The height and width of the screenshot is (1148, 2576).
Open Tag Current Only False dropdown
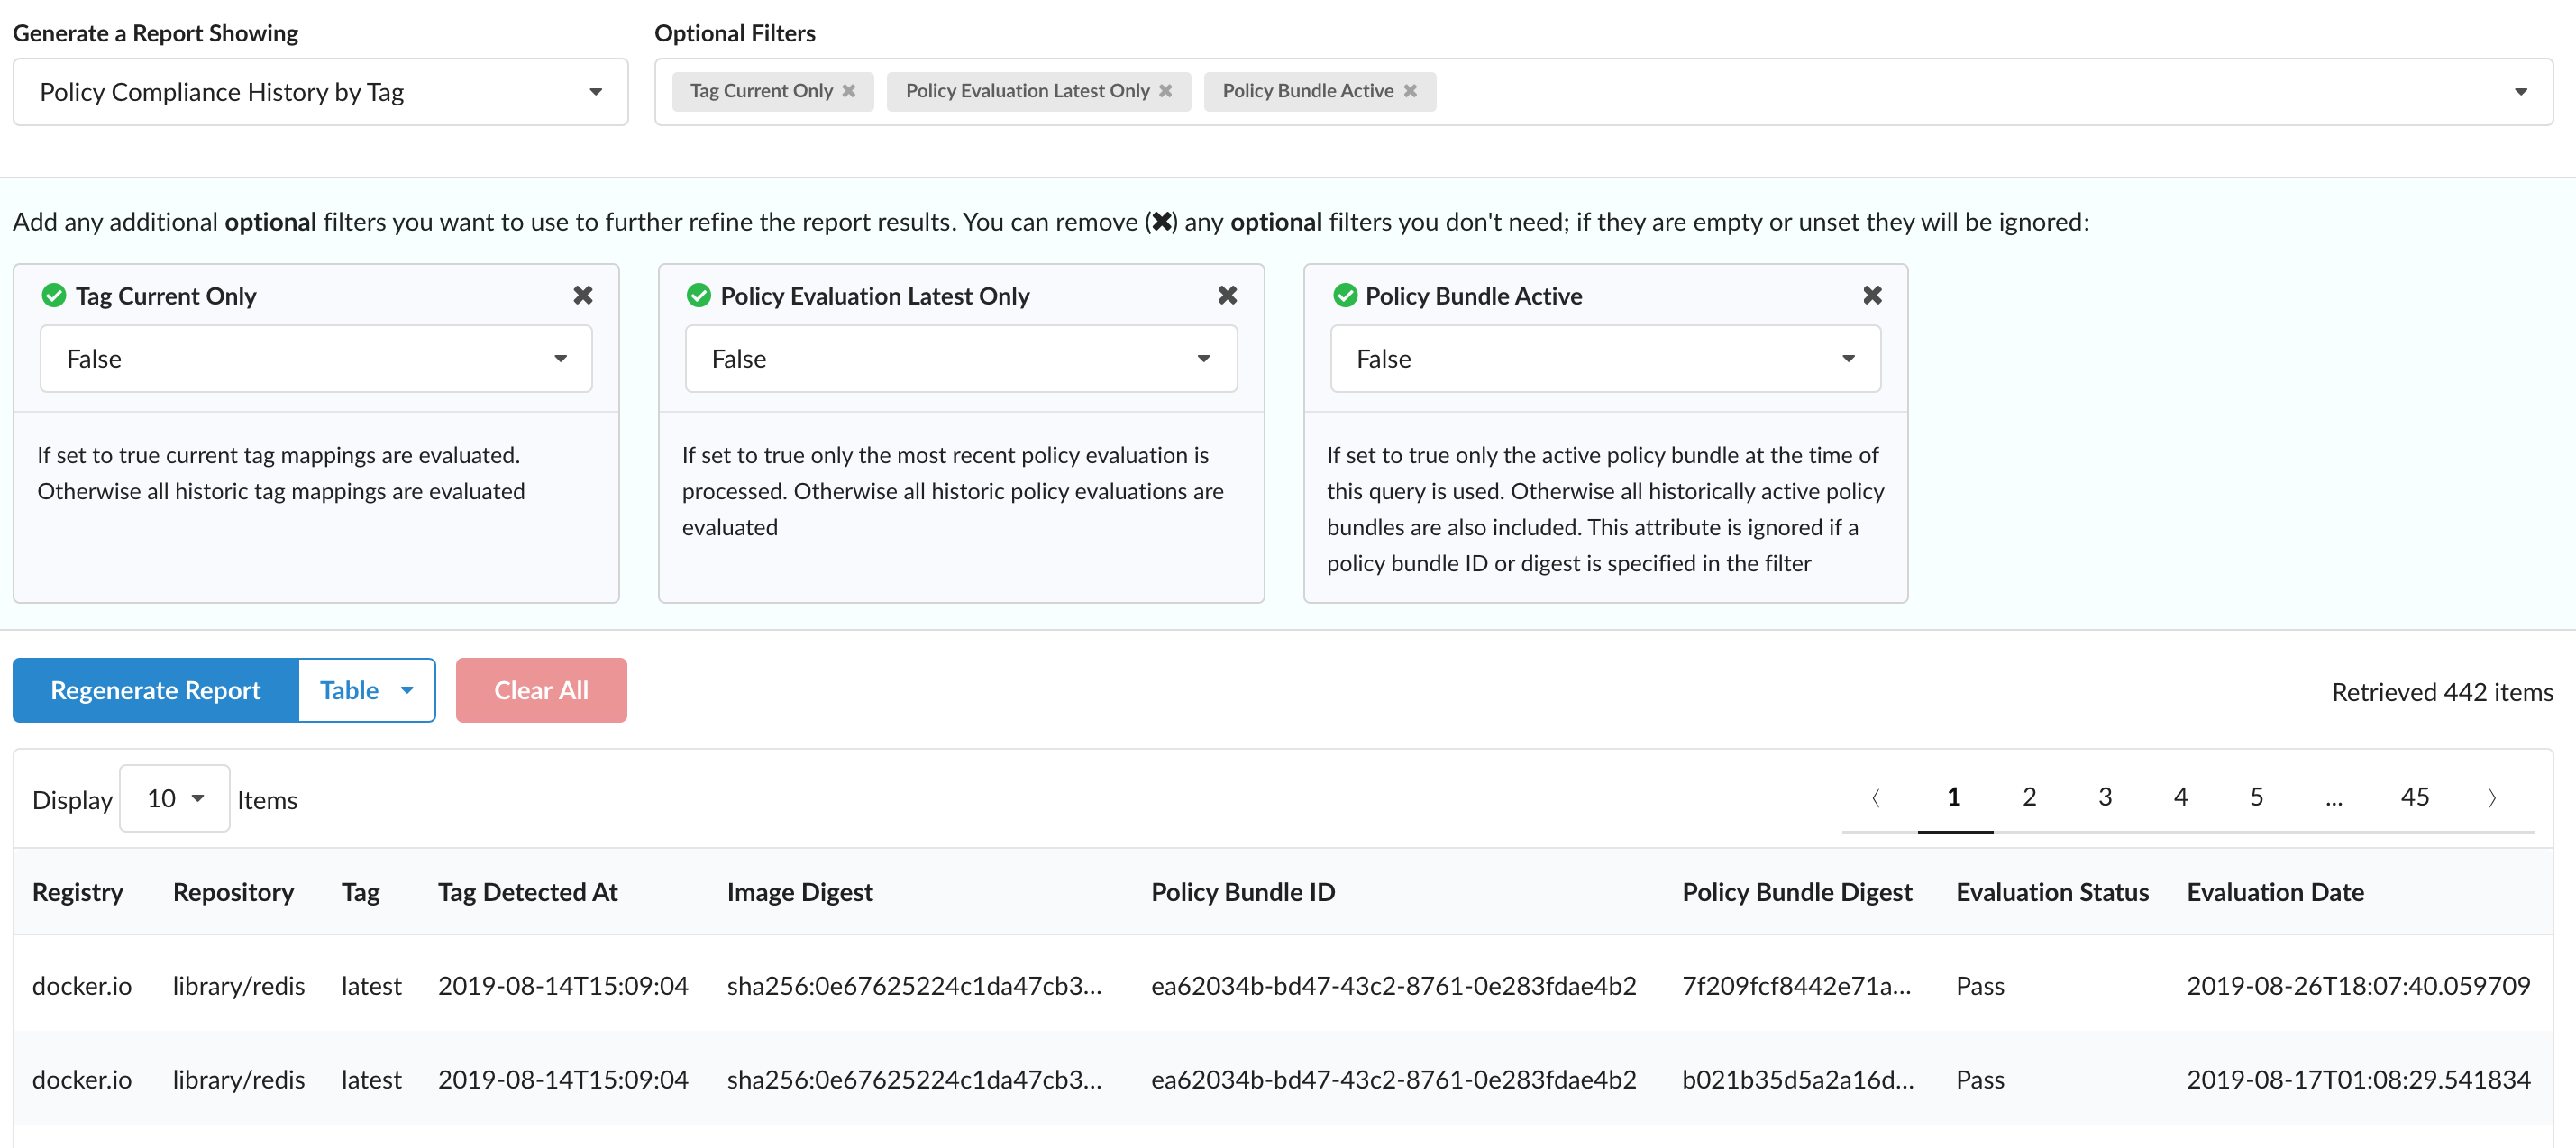[x=315, y=359]
